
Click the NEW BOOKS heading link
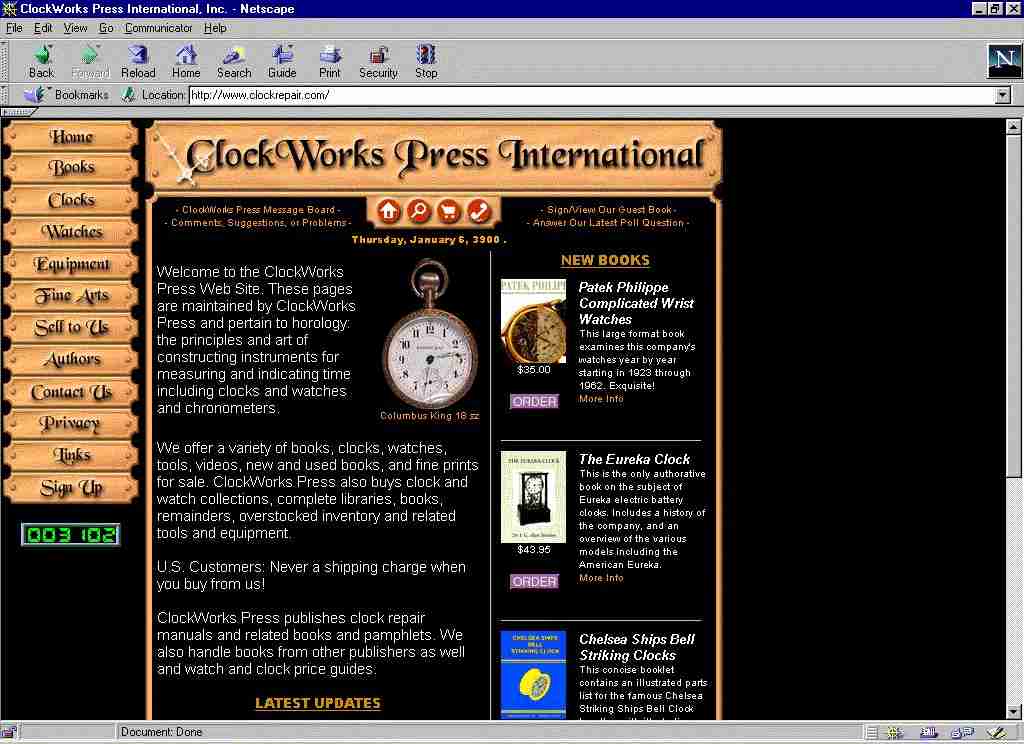(605, 260)
